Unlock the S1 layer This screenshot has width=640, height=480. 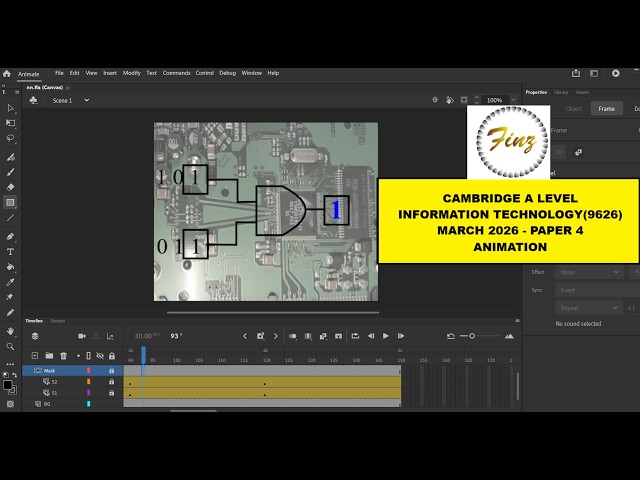click(111, 393)
